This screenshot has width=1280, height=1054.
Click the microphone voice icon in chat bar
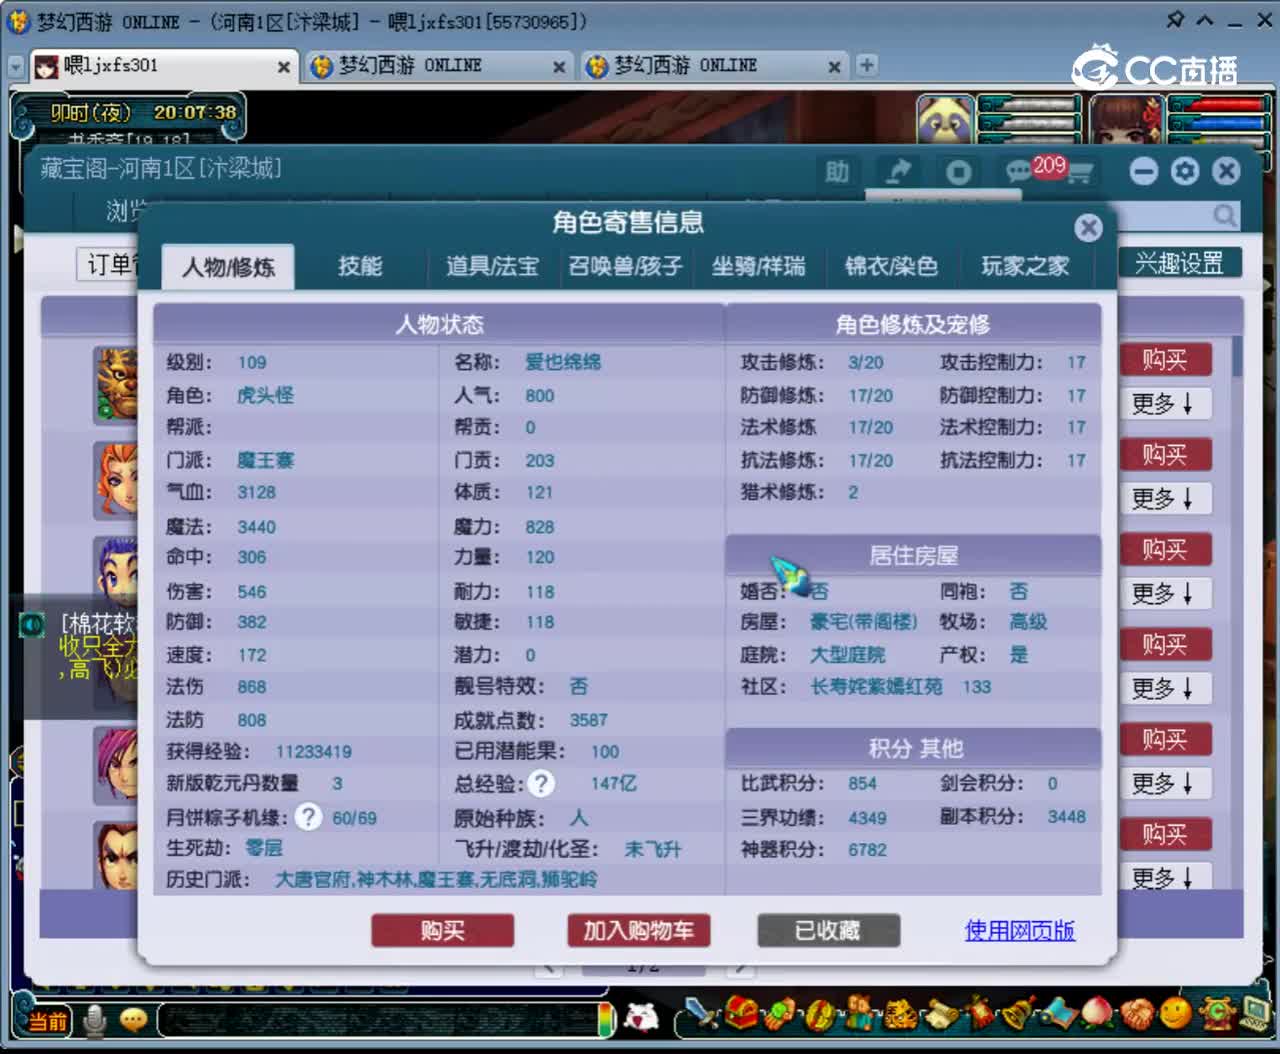[x=96, y=1020]
